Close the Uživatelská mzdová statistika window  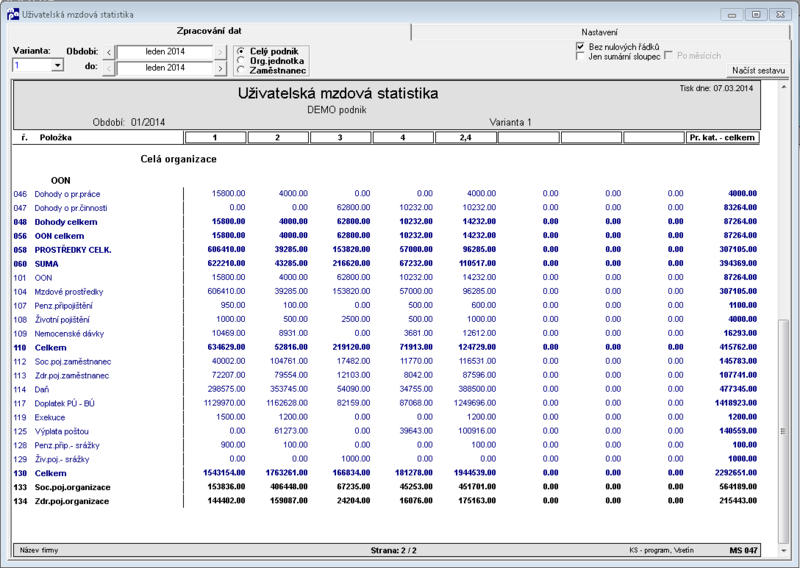click(781, 15)
